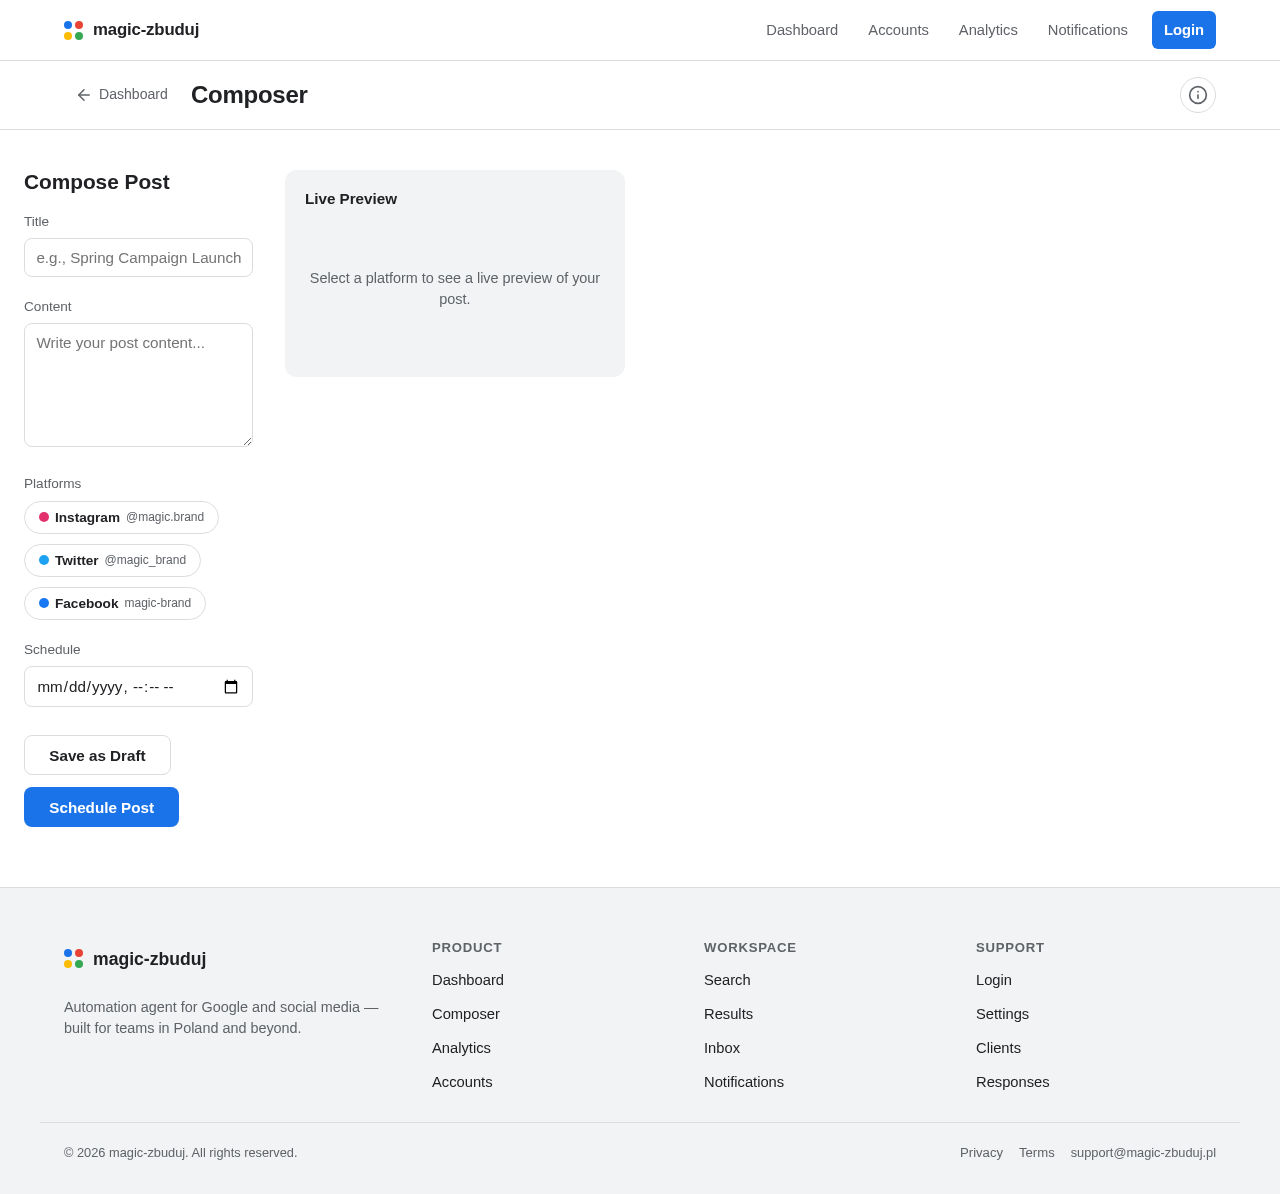
Task: Click the footer magic-zbuduj logo
Action: pos(135,959)
